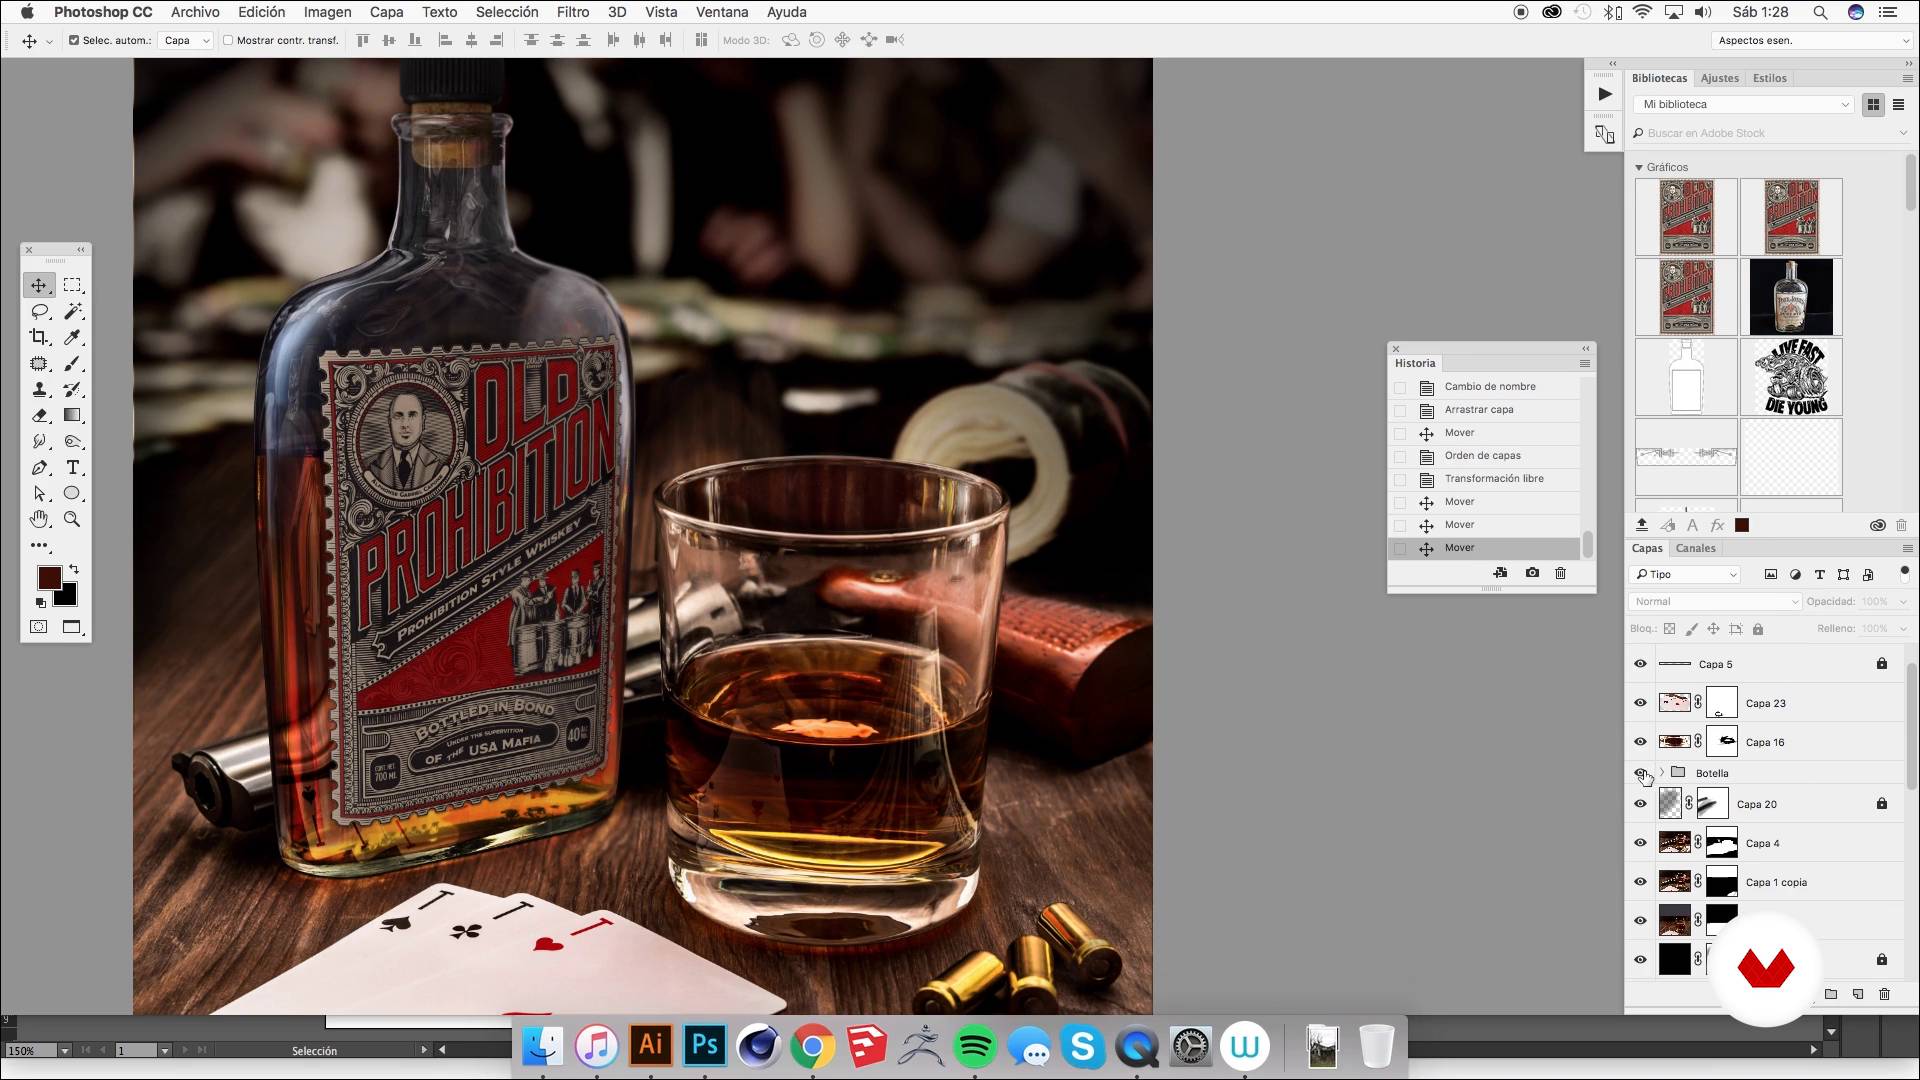Delete current state in Historia panel
Image resolution: width=1920 pixels, height=1080 pixels.
click(x=1560, y=573)
